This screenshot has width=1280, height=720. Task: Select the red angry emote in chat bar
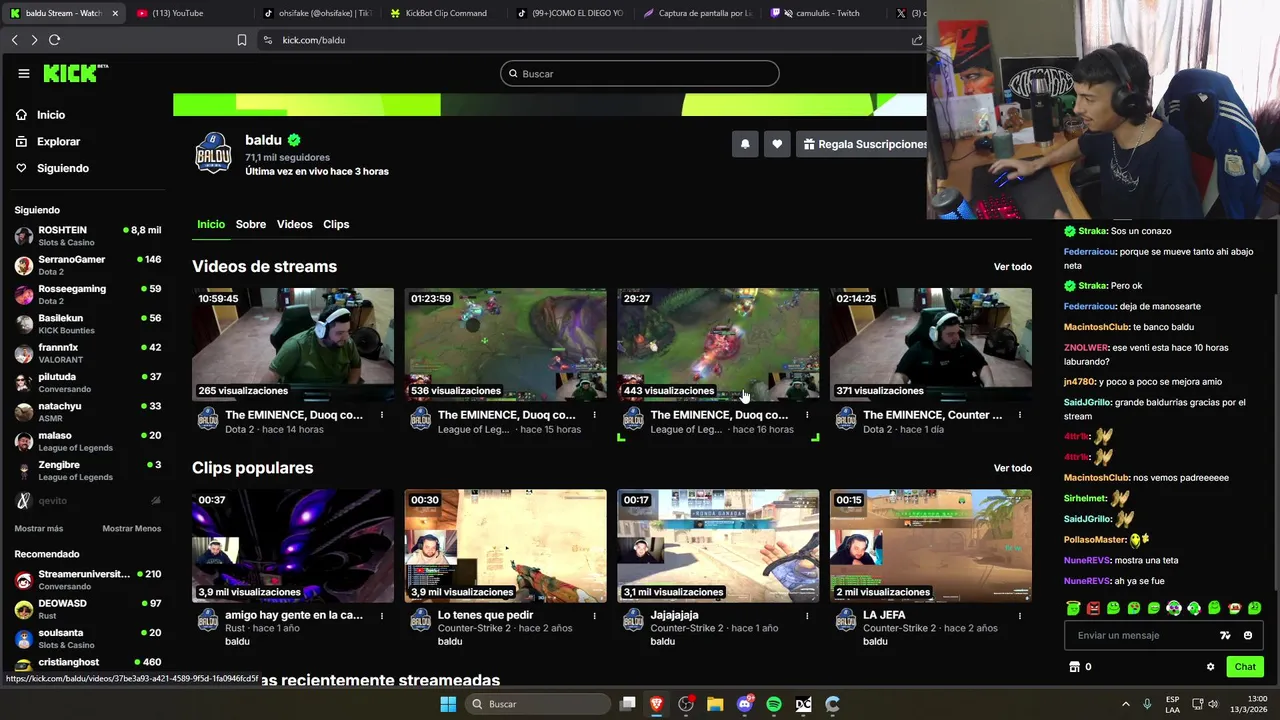[x=1093, y=608]
